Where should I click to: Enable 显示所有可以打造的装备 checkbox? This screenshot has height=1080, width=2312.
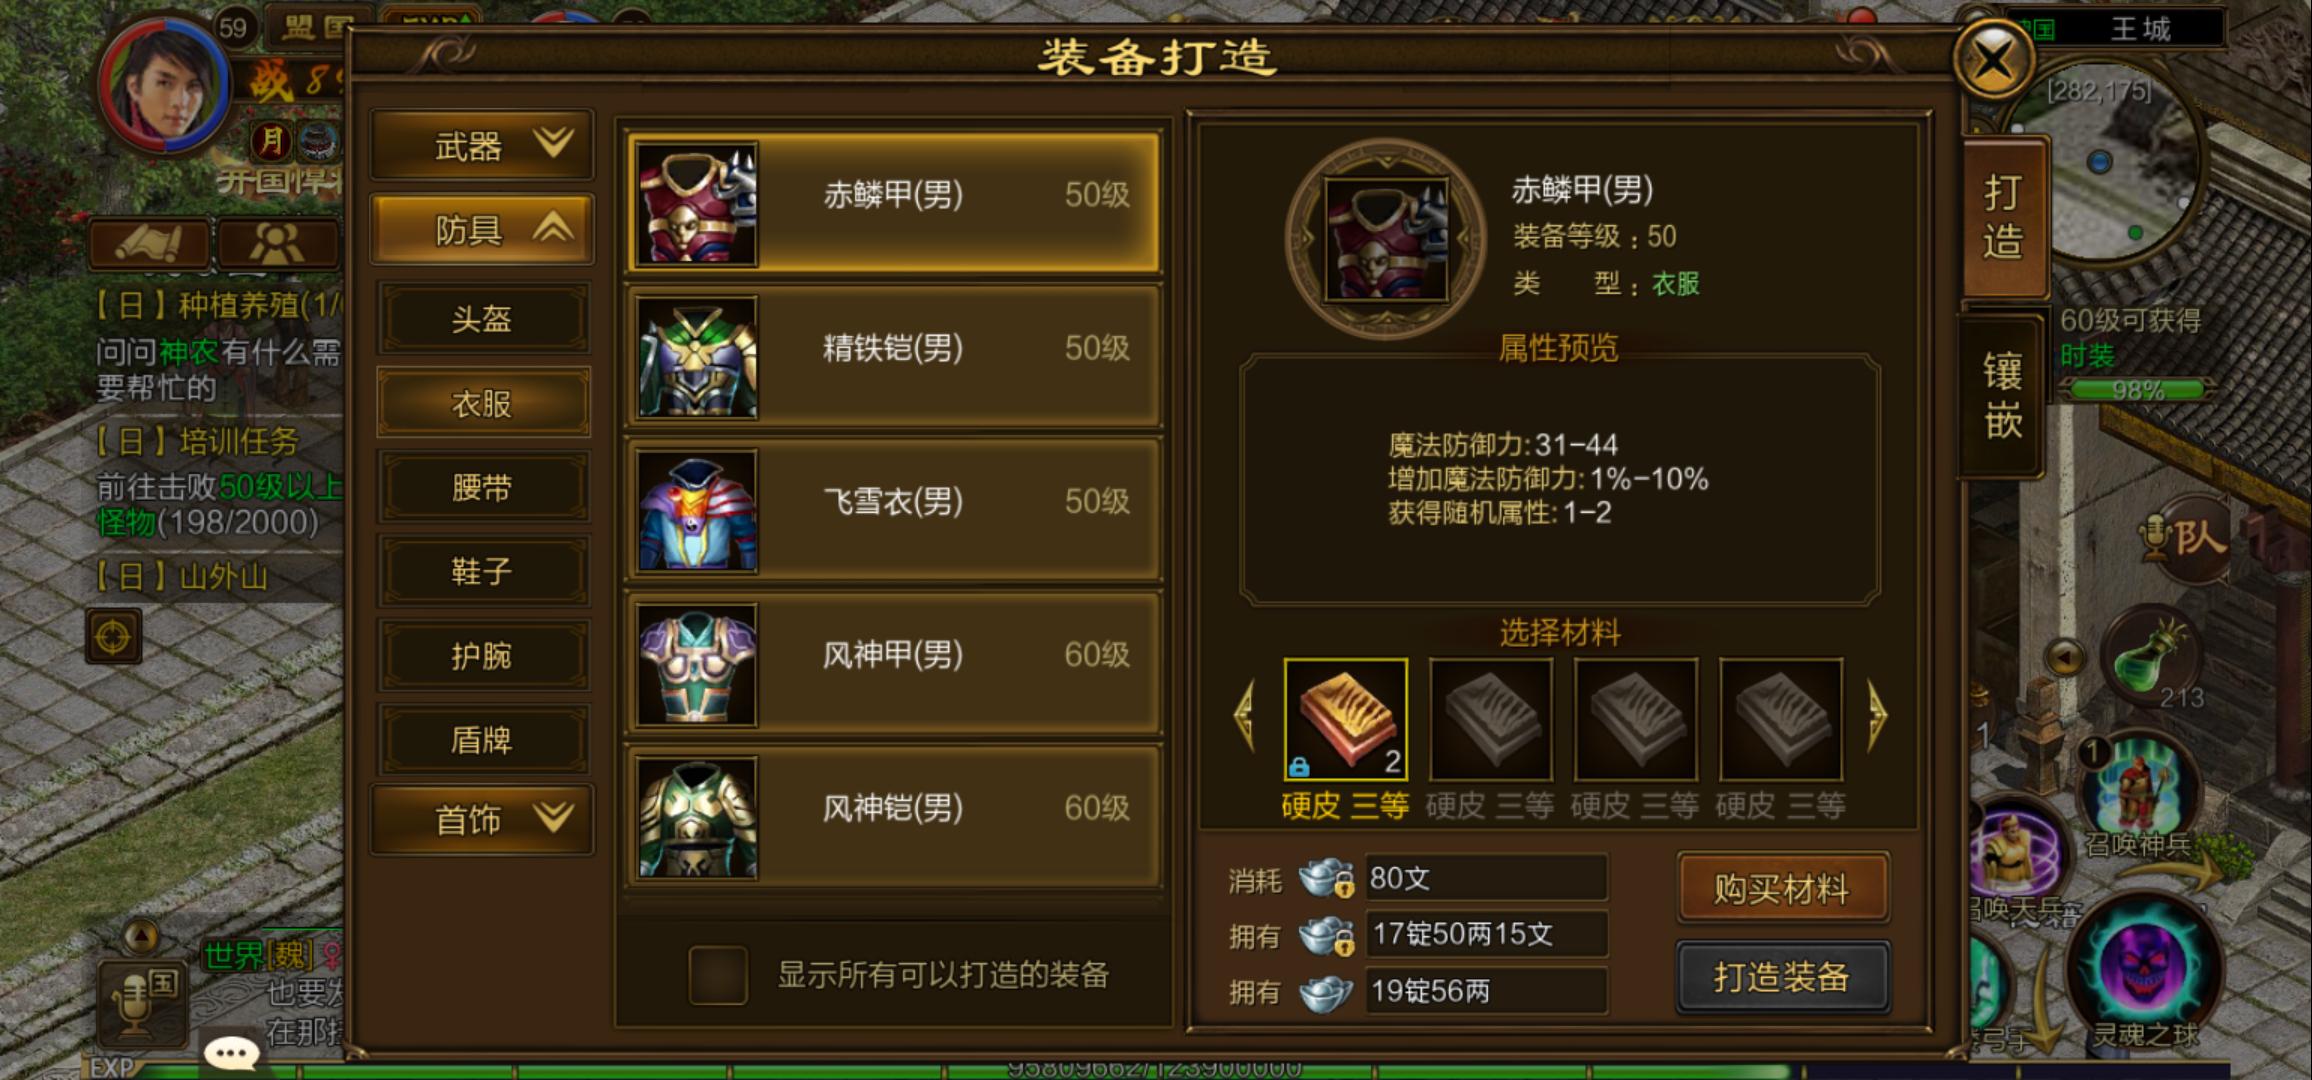[717, 974]
